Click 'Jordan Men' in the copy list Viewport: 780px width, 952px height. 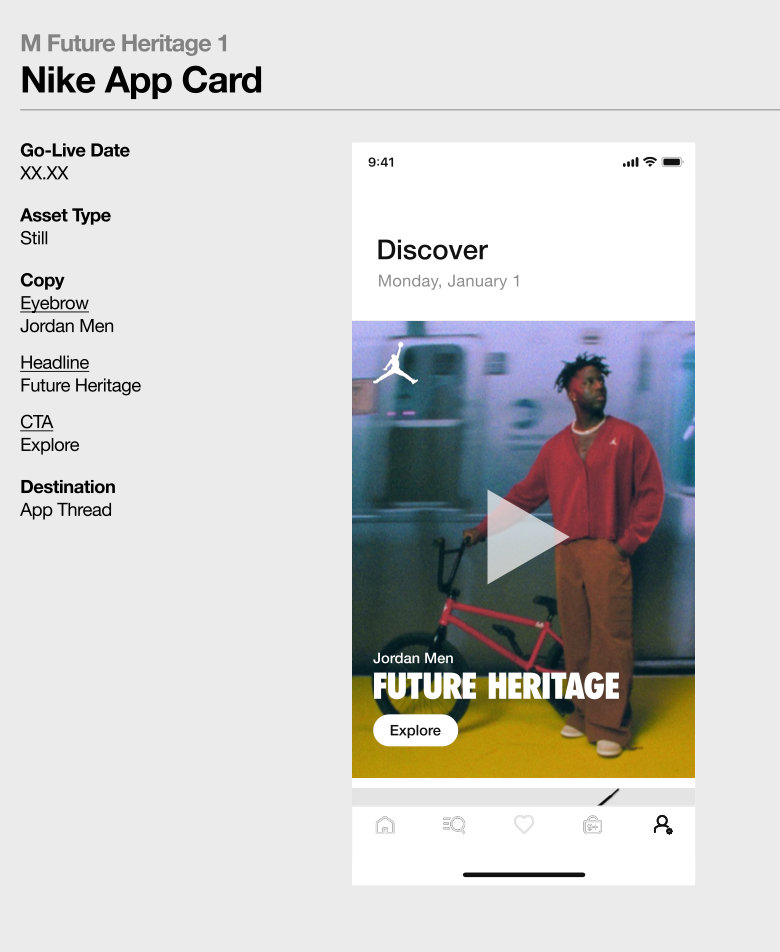coord(67,326)
